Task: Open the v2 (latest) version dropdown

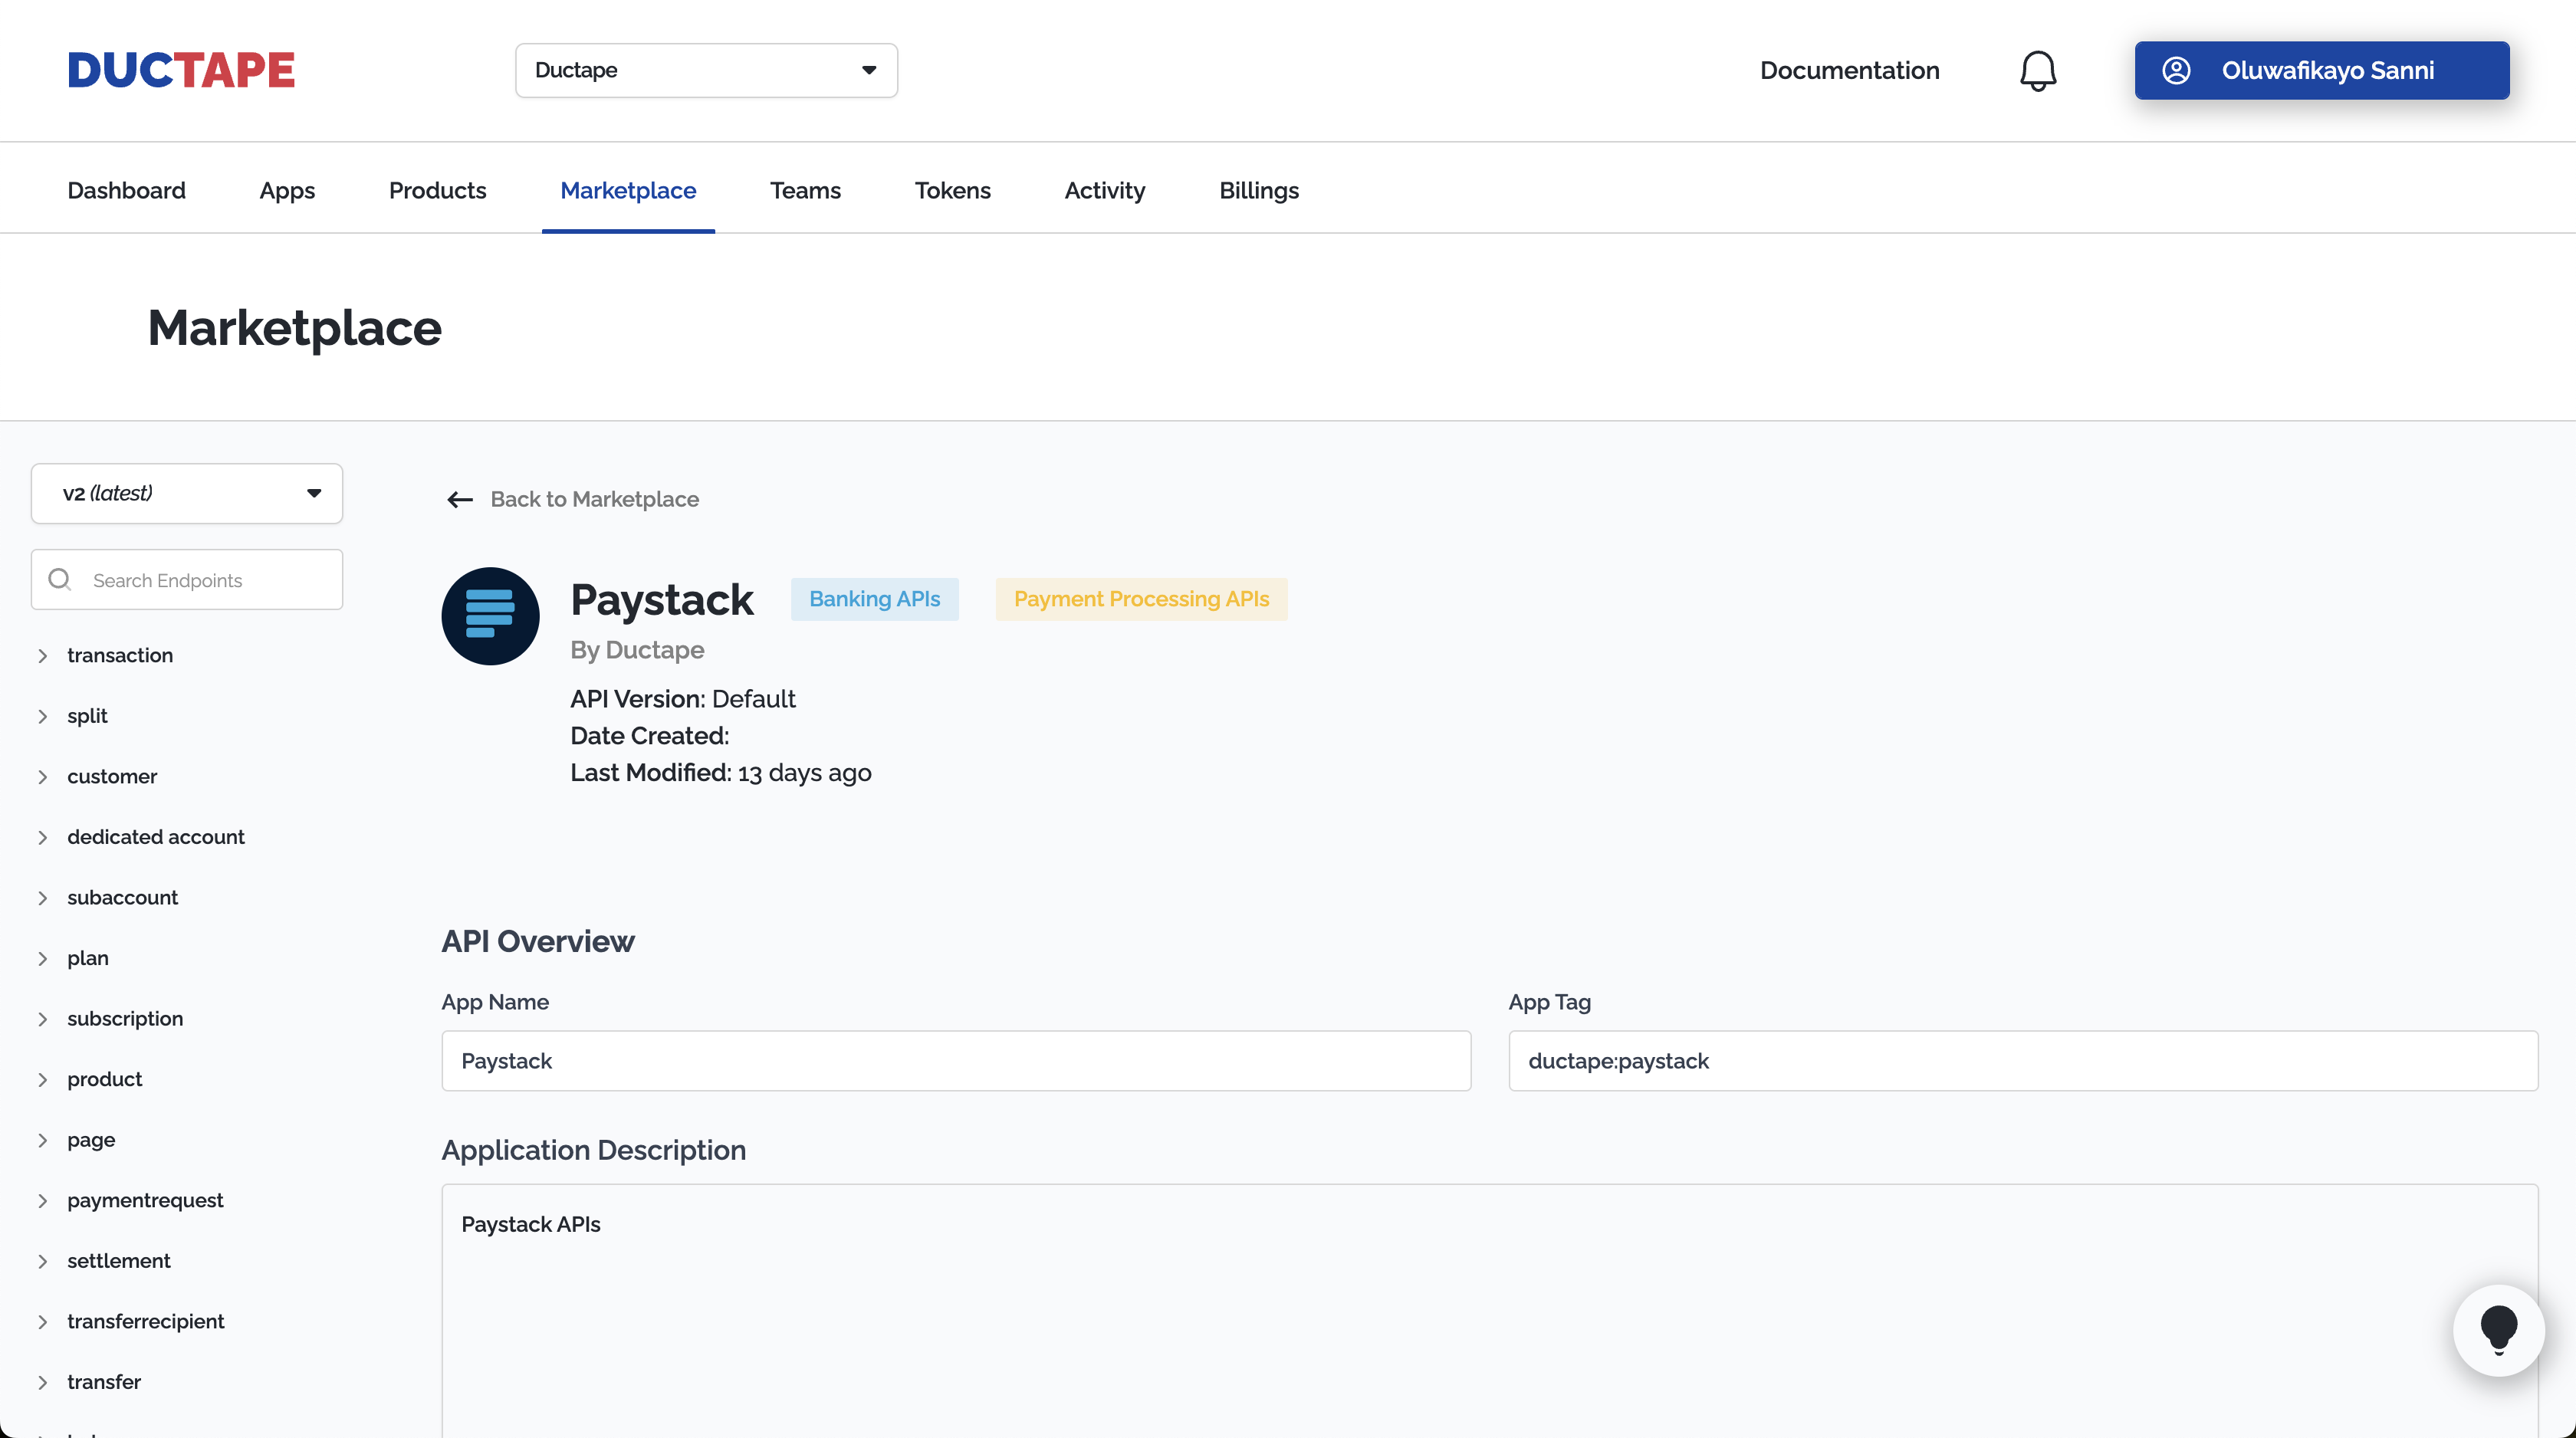Action: 187,493
